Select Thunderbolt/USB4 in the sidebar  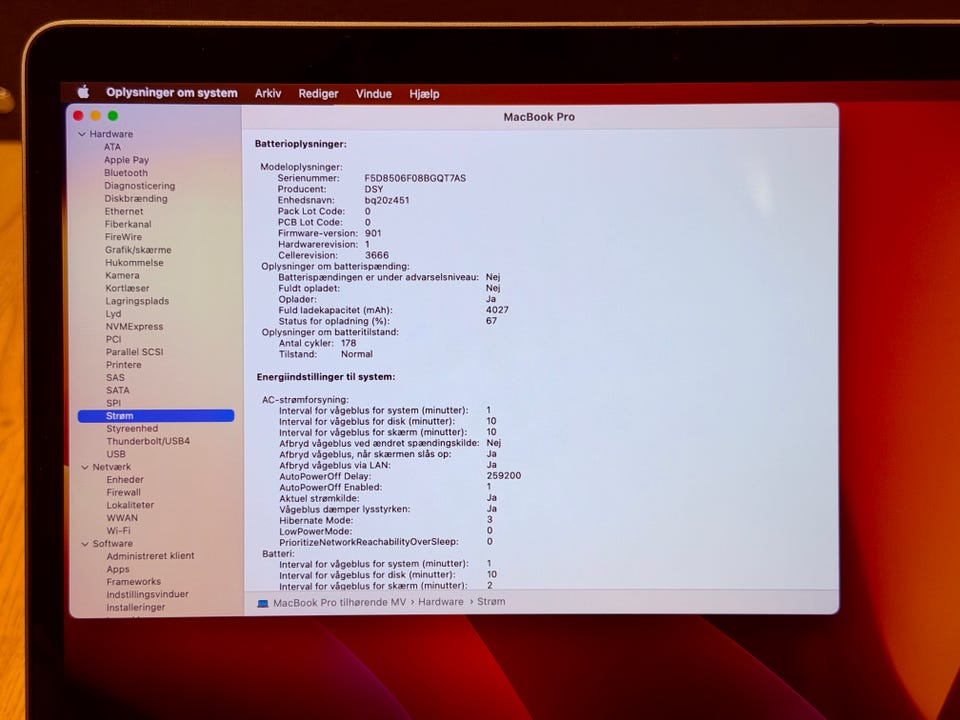[x=148, y=441]
